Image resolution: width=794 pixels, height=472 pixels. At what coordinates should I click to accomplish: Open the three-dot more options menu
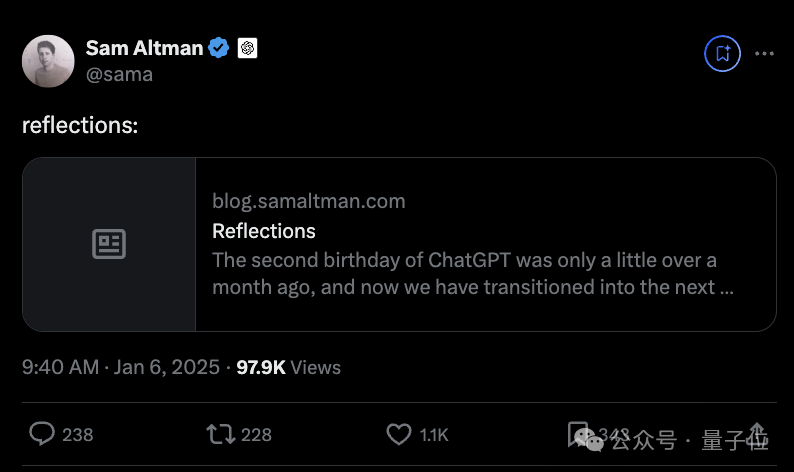(763, 53)
